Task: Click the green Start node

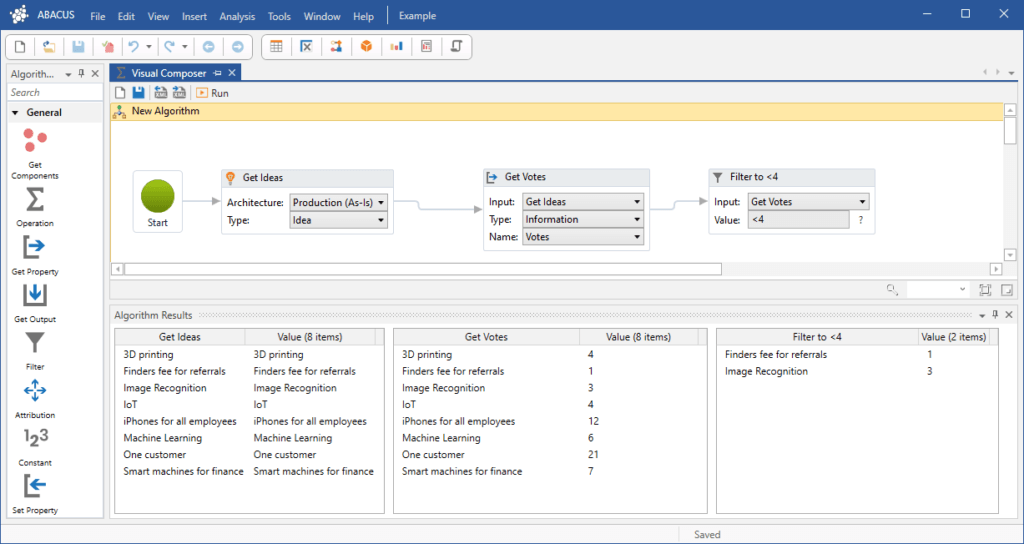Action: coord(158,195)
